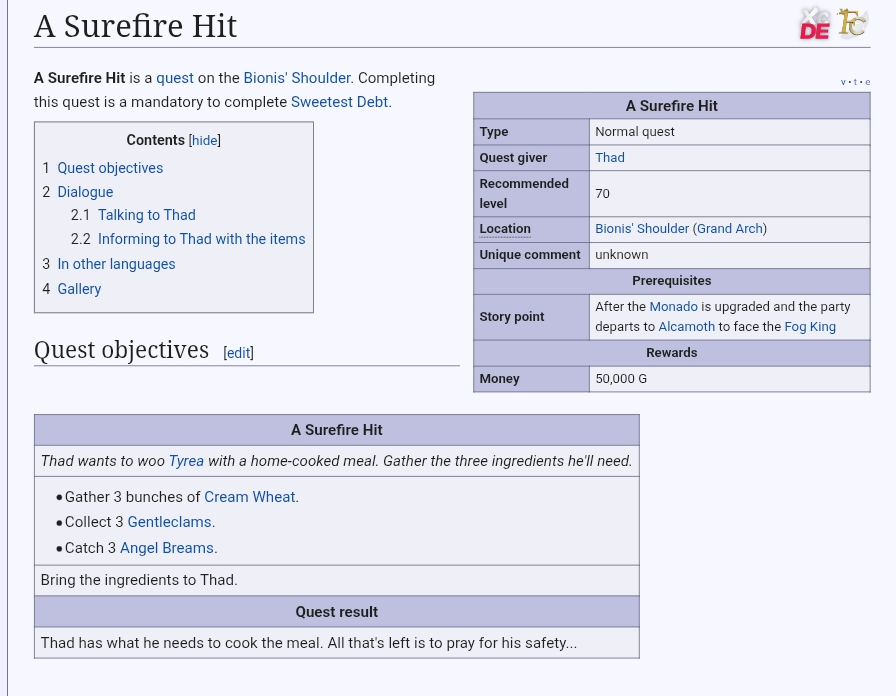Select the recommended level value 70
This screenshot has height=696, width=896.
(x=602, y=194)
